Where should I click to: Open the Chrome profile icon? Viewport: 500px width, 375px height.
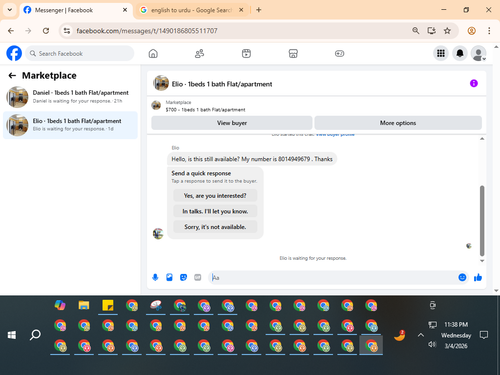pyautogui.click(x=471, y=31)
